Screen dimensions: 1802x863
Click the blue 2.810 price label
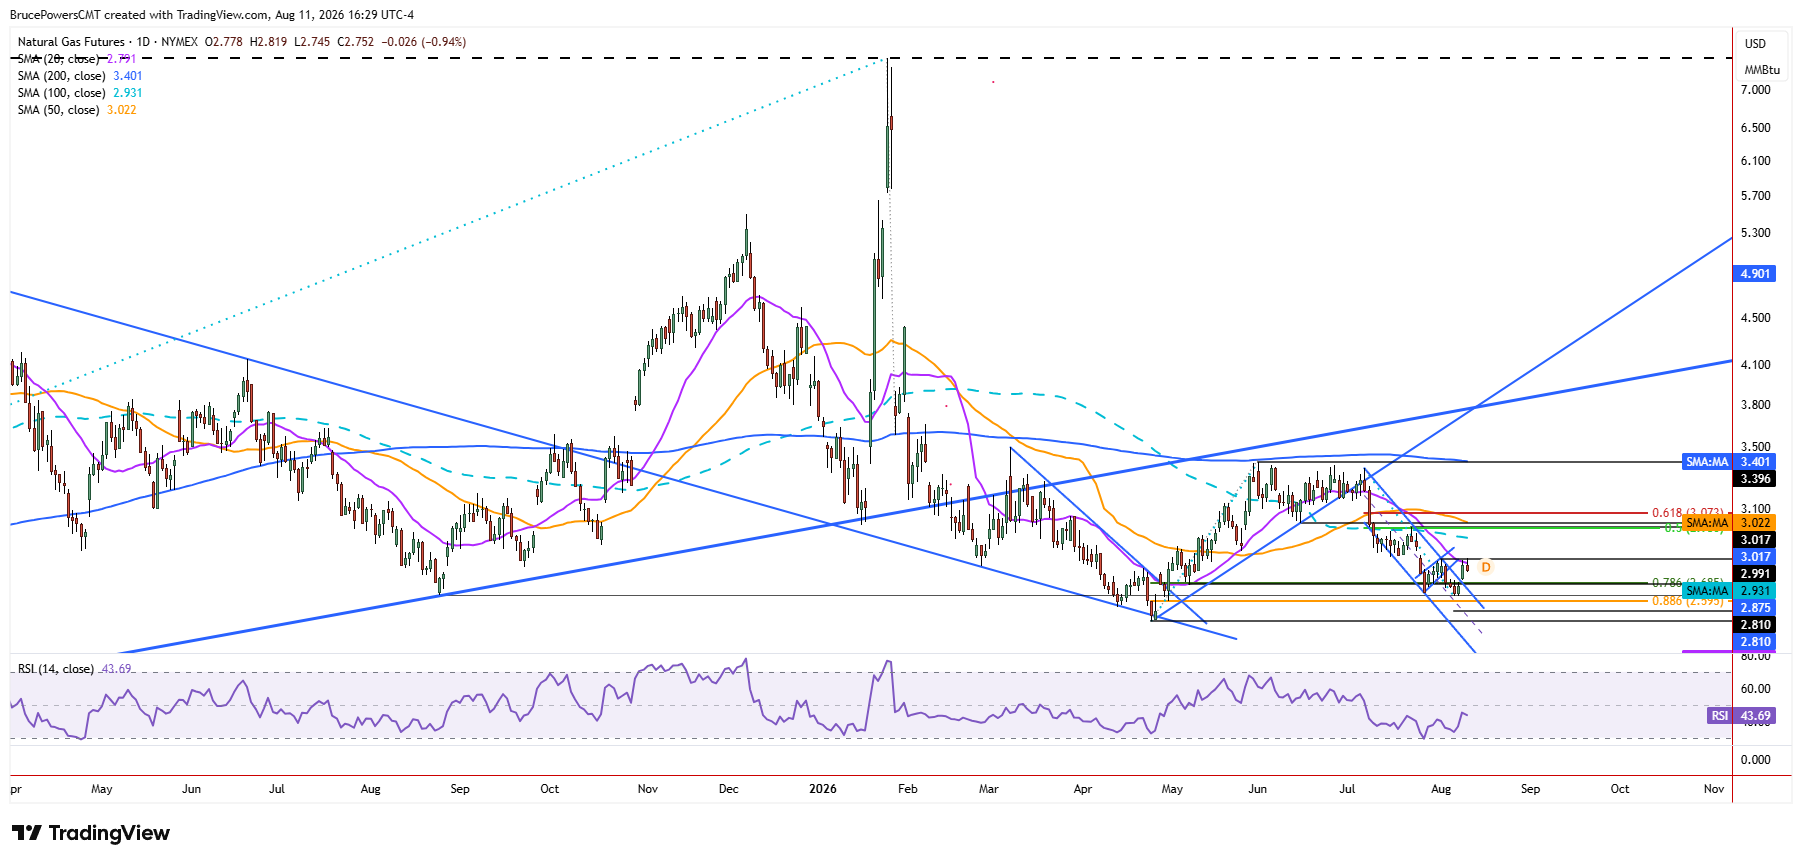pos(1755,642)
